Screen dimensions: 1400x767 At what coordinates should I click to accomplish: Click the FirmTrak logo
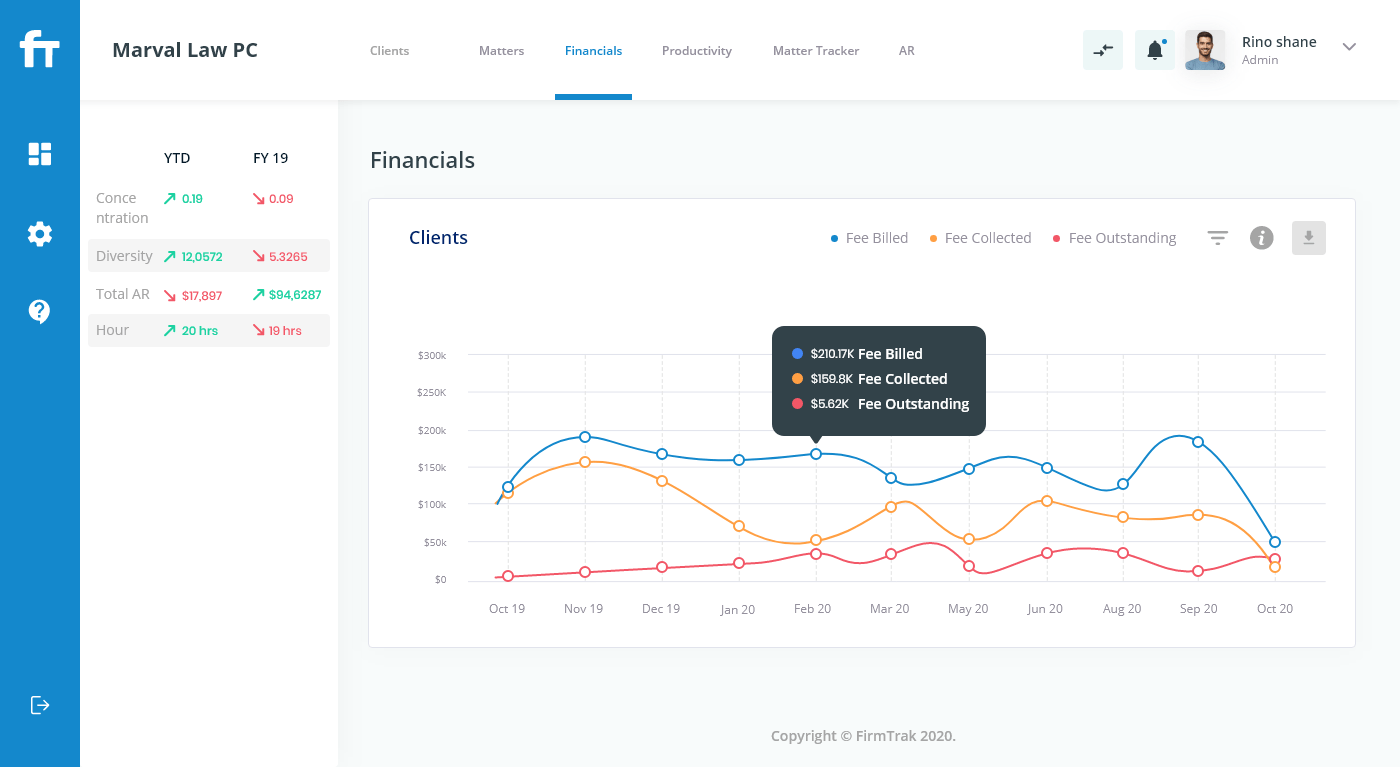(39, 49)
